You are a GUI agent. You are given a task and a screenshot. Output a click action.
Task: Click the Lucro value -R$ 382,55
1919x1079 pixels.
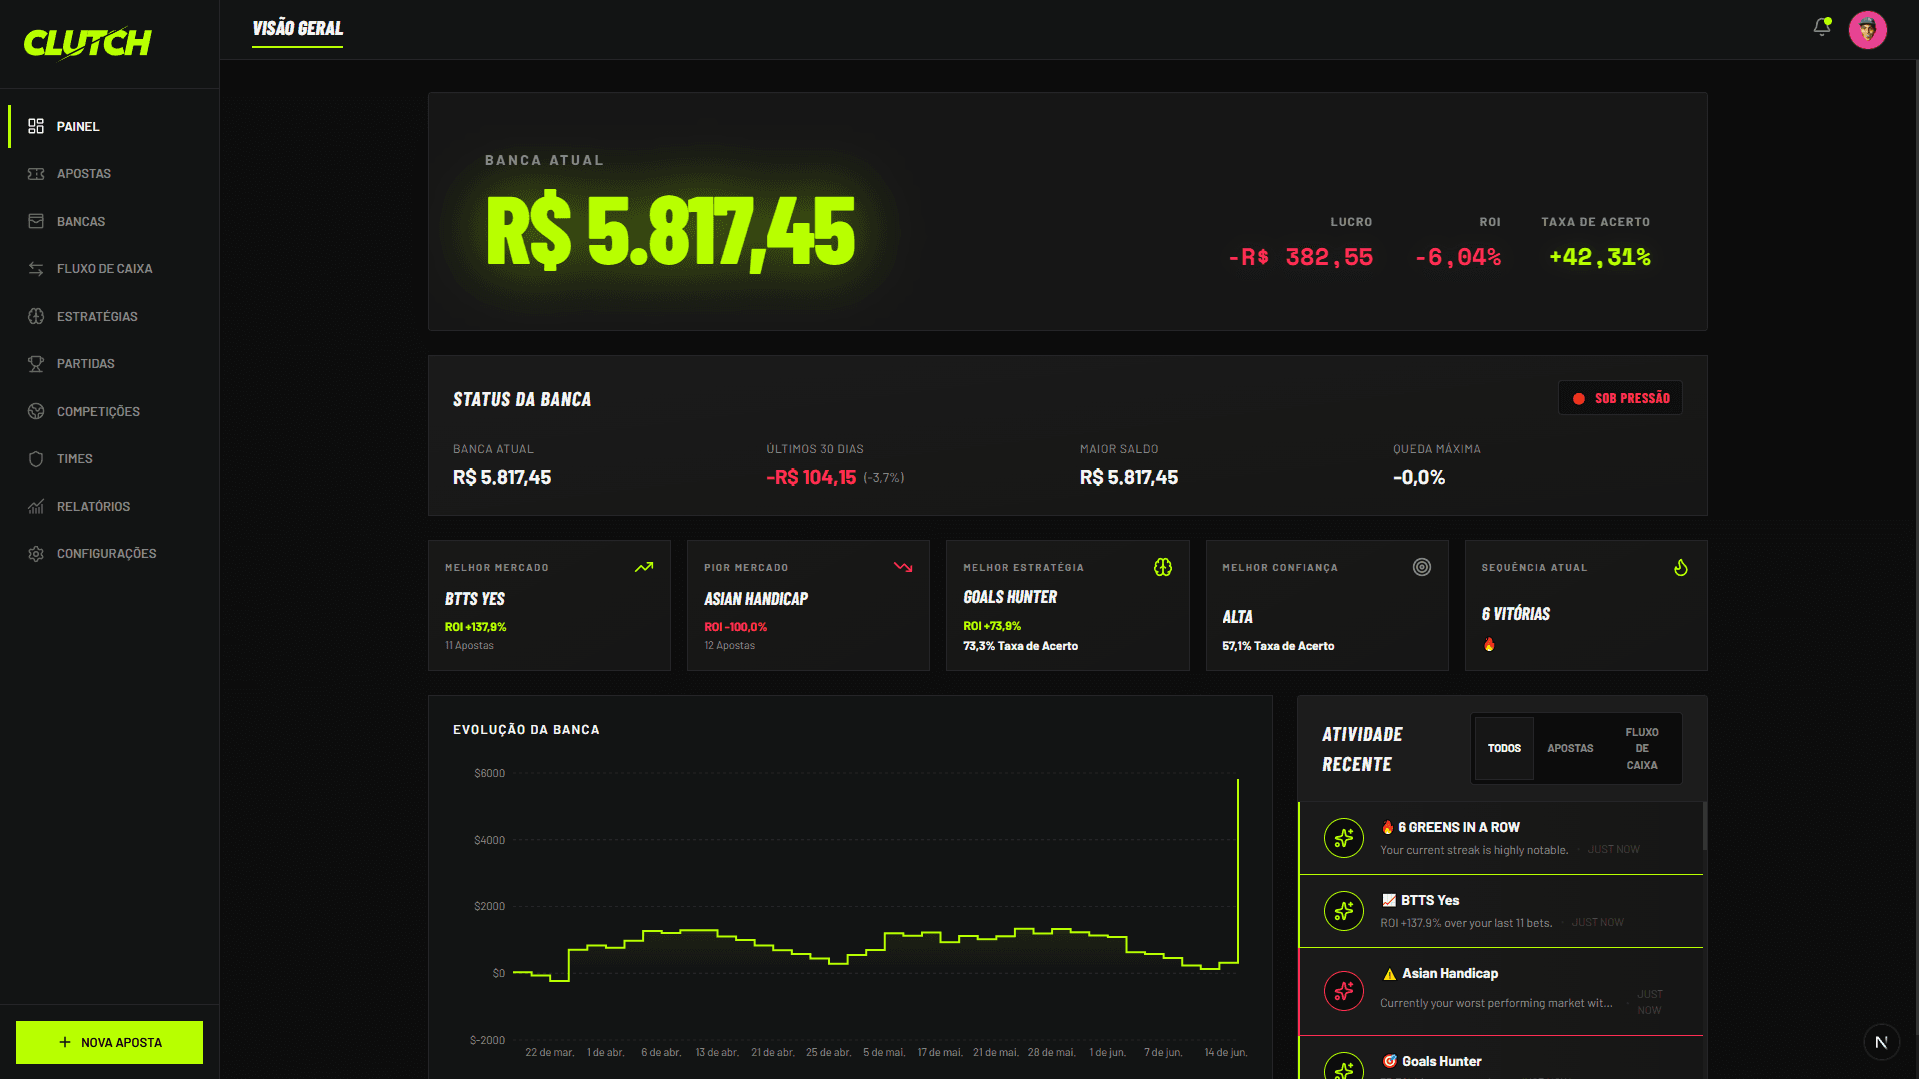1300,257
